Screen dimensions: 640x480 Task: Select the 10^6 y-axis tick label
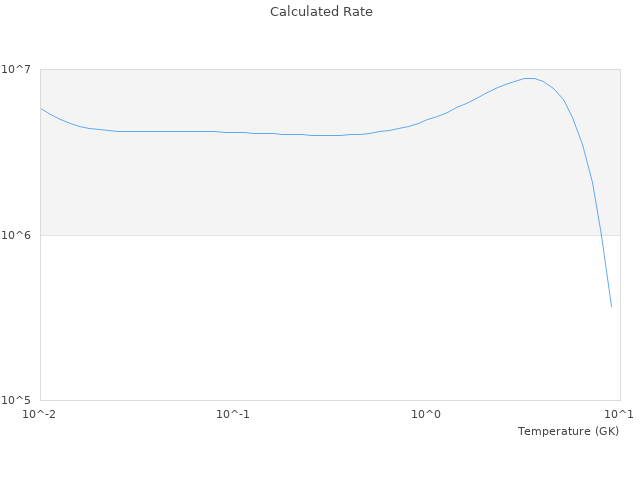[19, 235]
